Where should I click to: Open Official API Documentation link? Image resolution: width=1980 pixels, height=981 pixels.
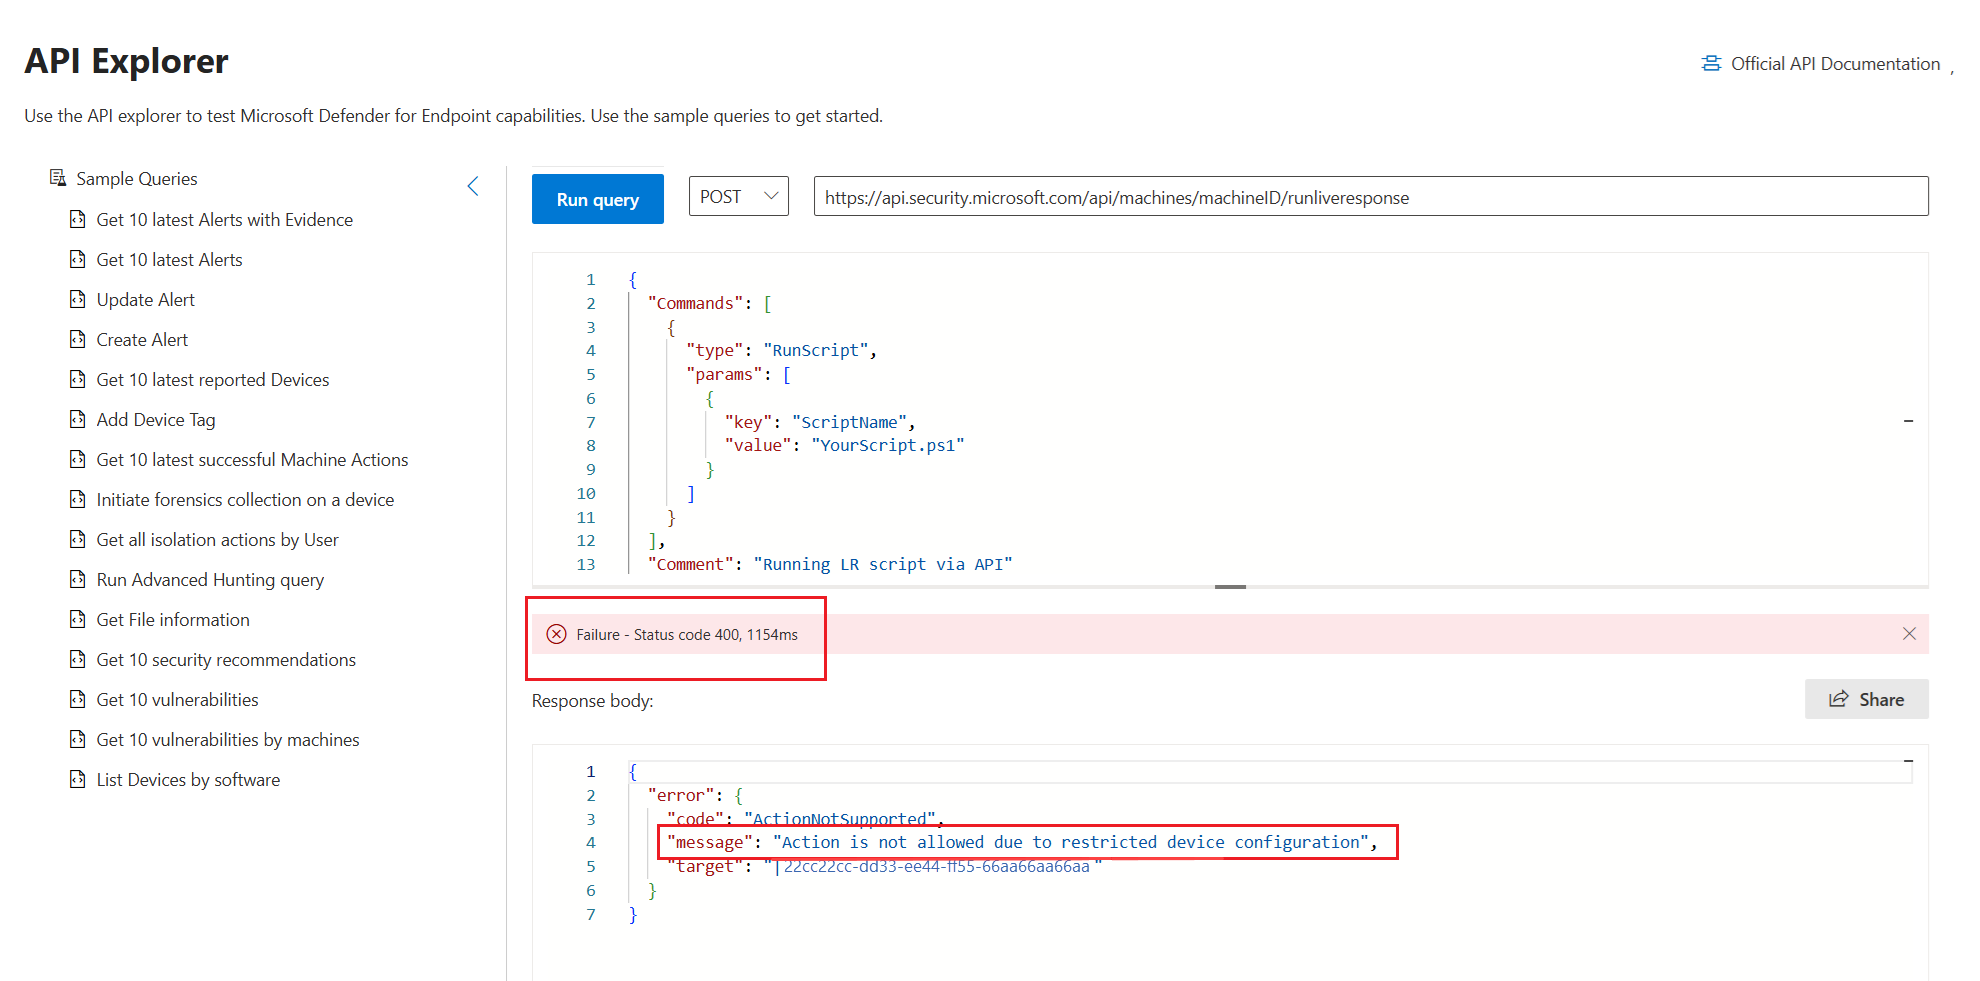(x=1834, y=64)
